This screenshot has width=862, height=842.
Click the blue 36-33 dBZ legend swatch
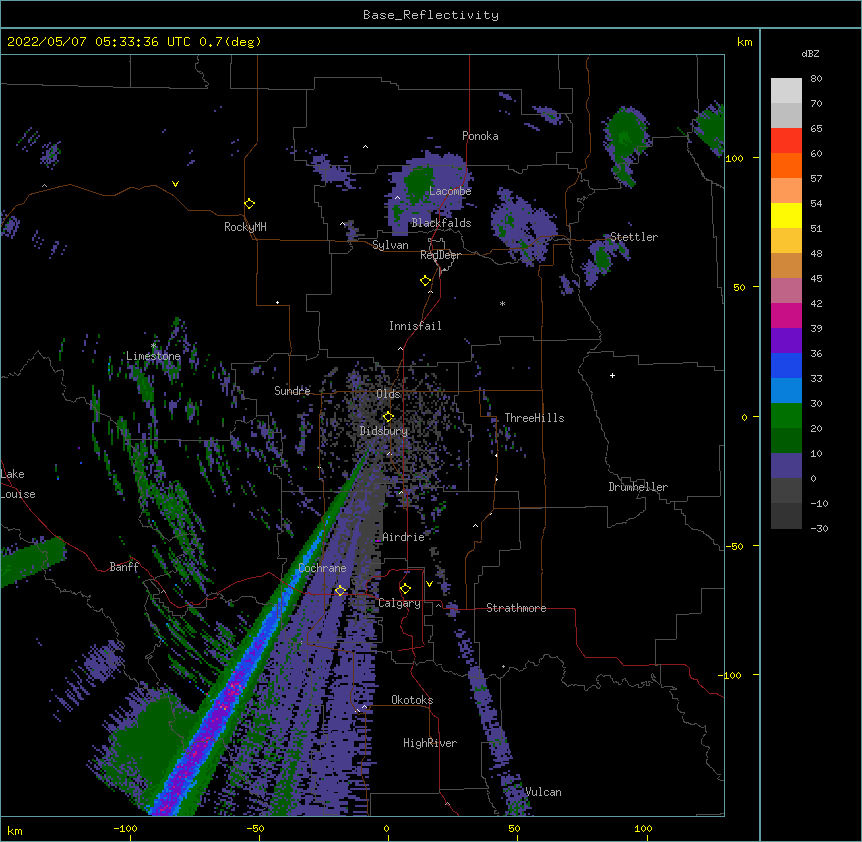(786, 366)
